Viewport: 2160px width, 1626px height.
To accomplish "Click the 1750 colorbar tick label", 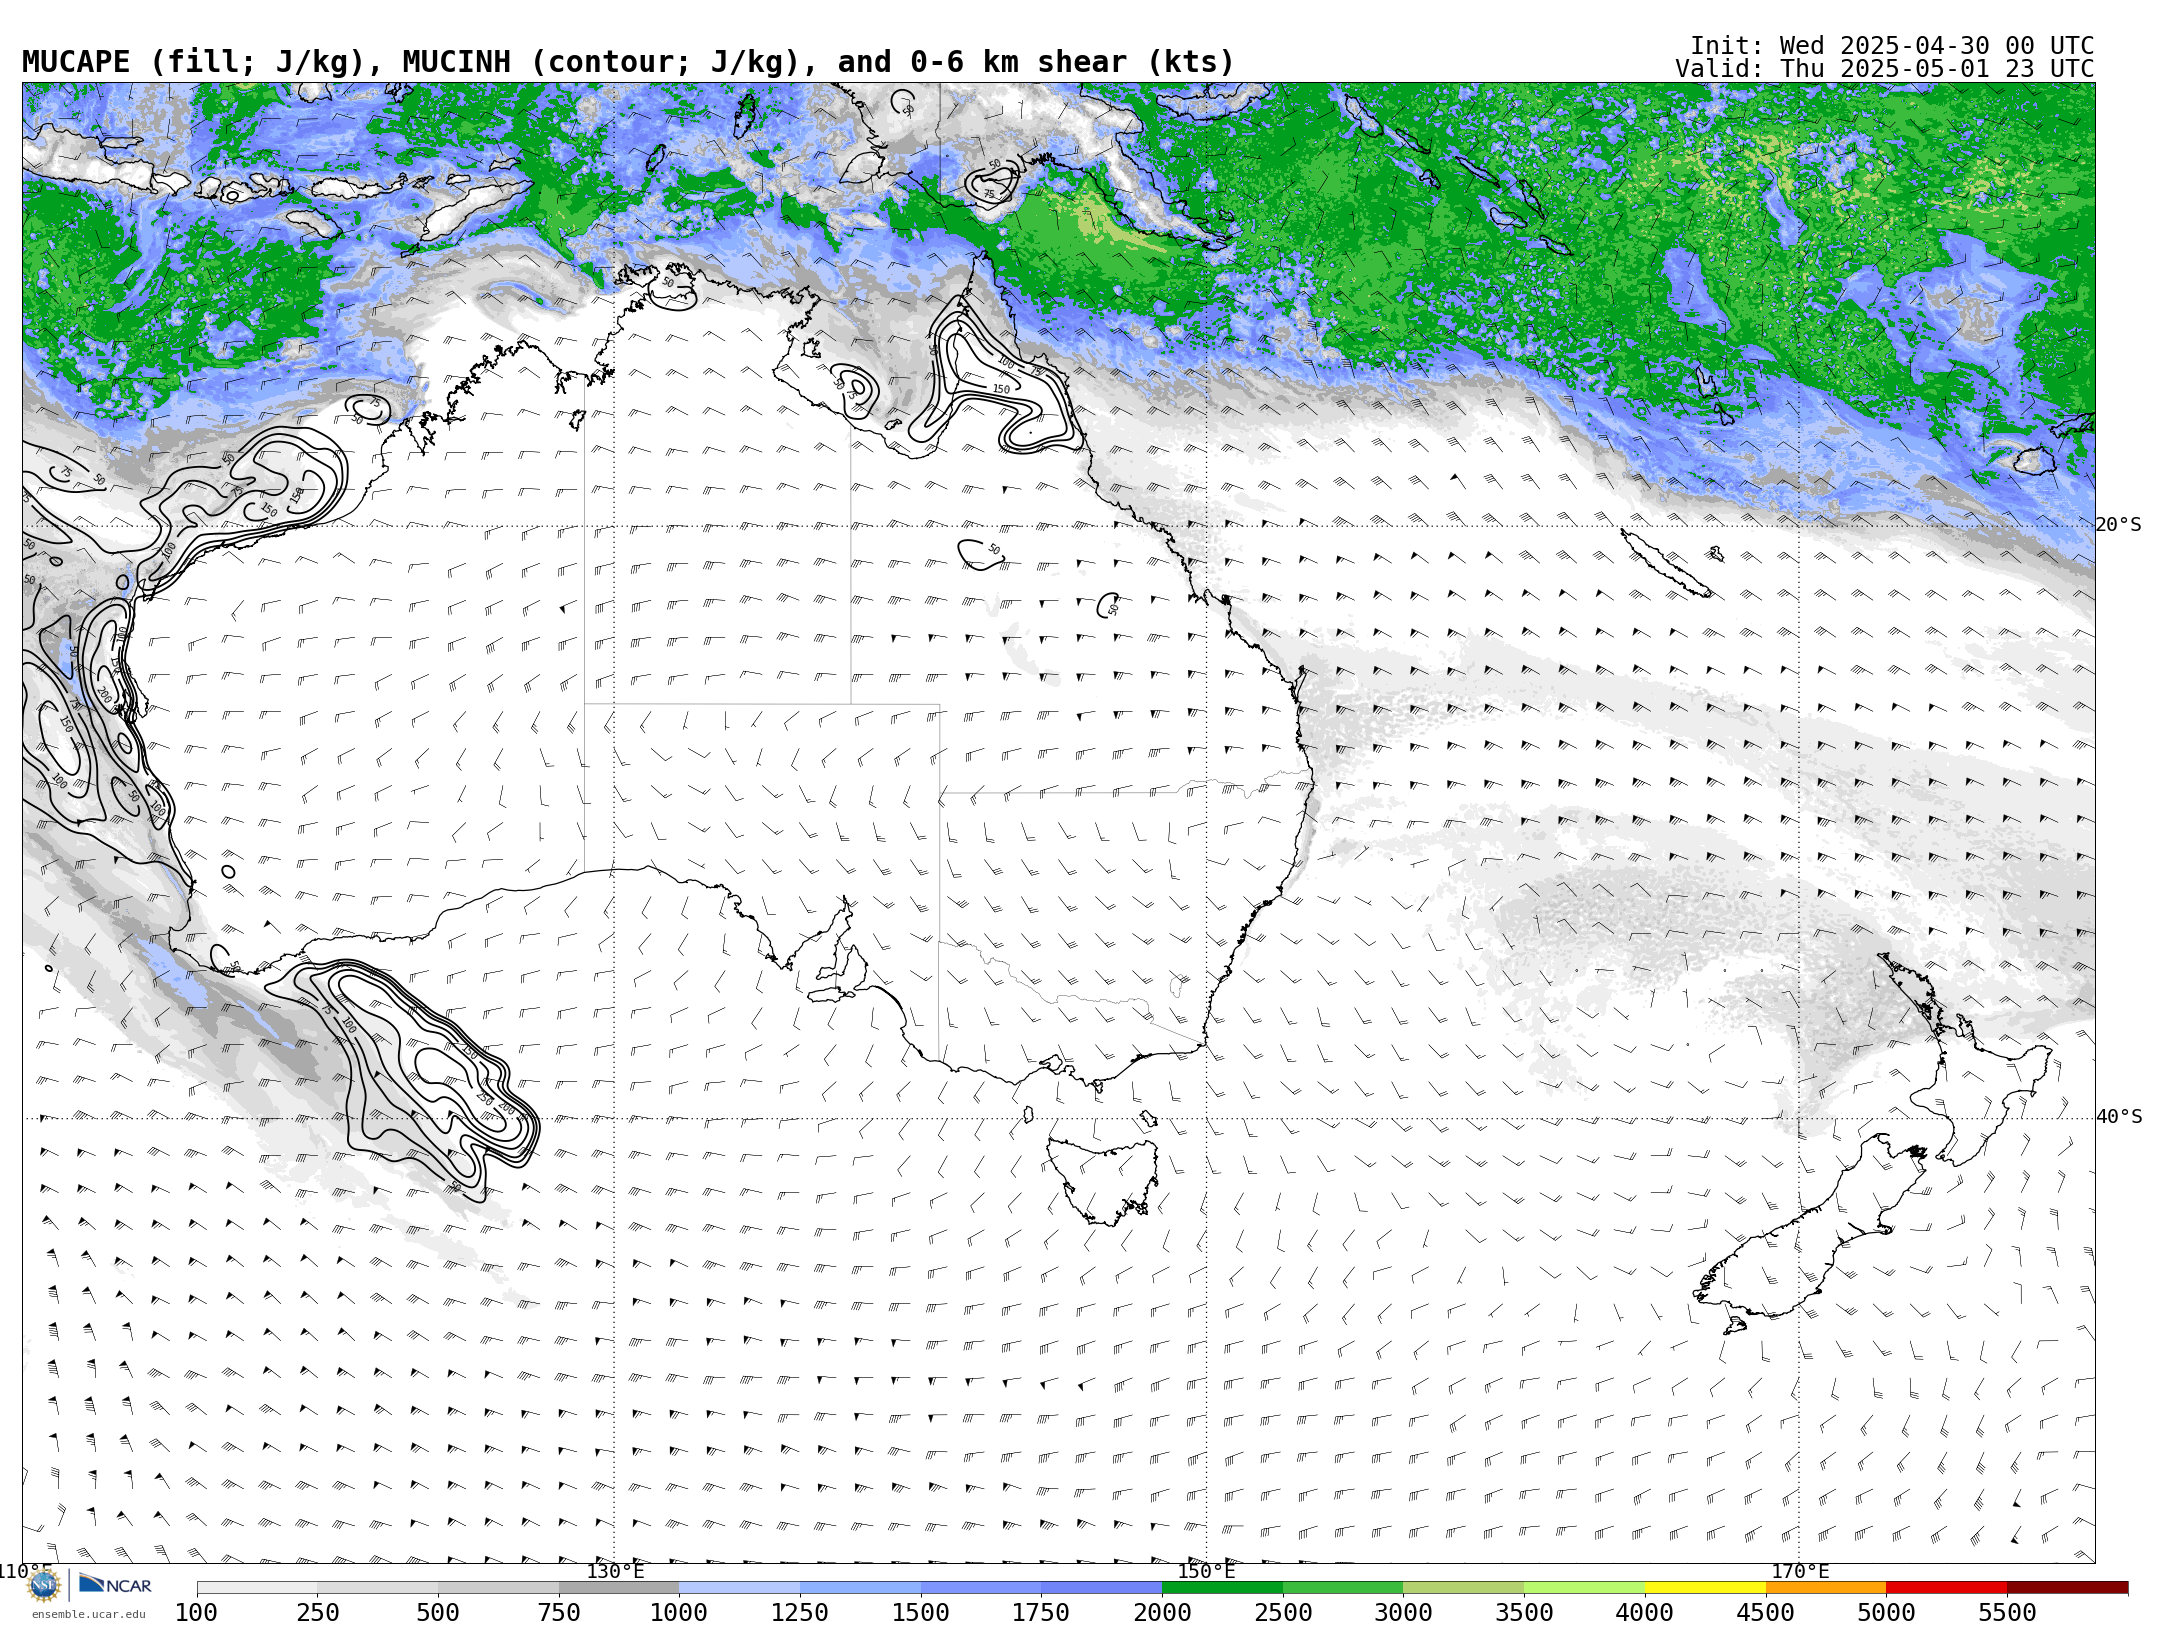I will click(1041, 1612).
